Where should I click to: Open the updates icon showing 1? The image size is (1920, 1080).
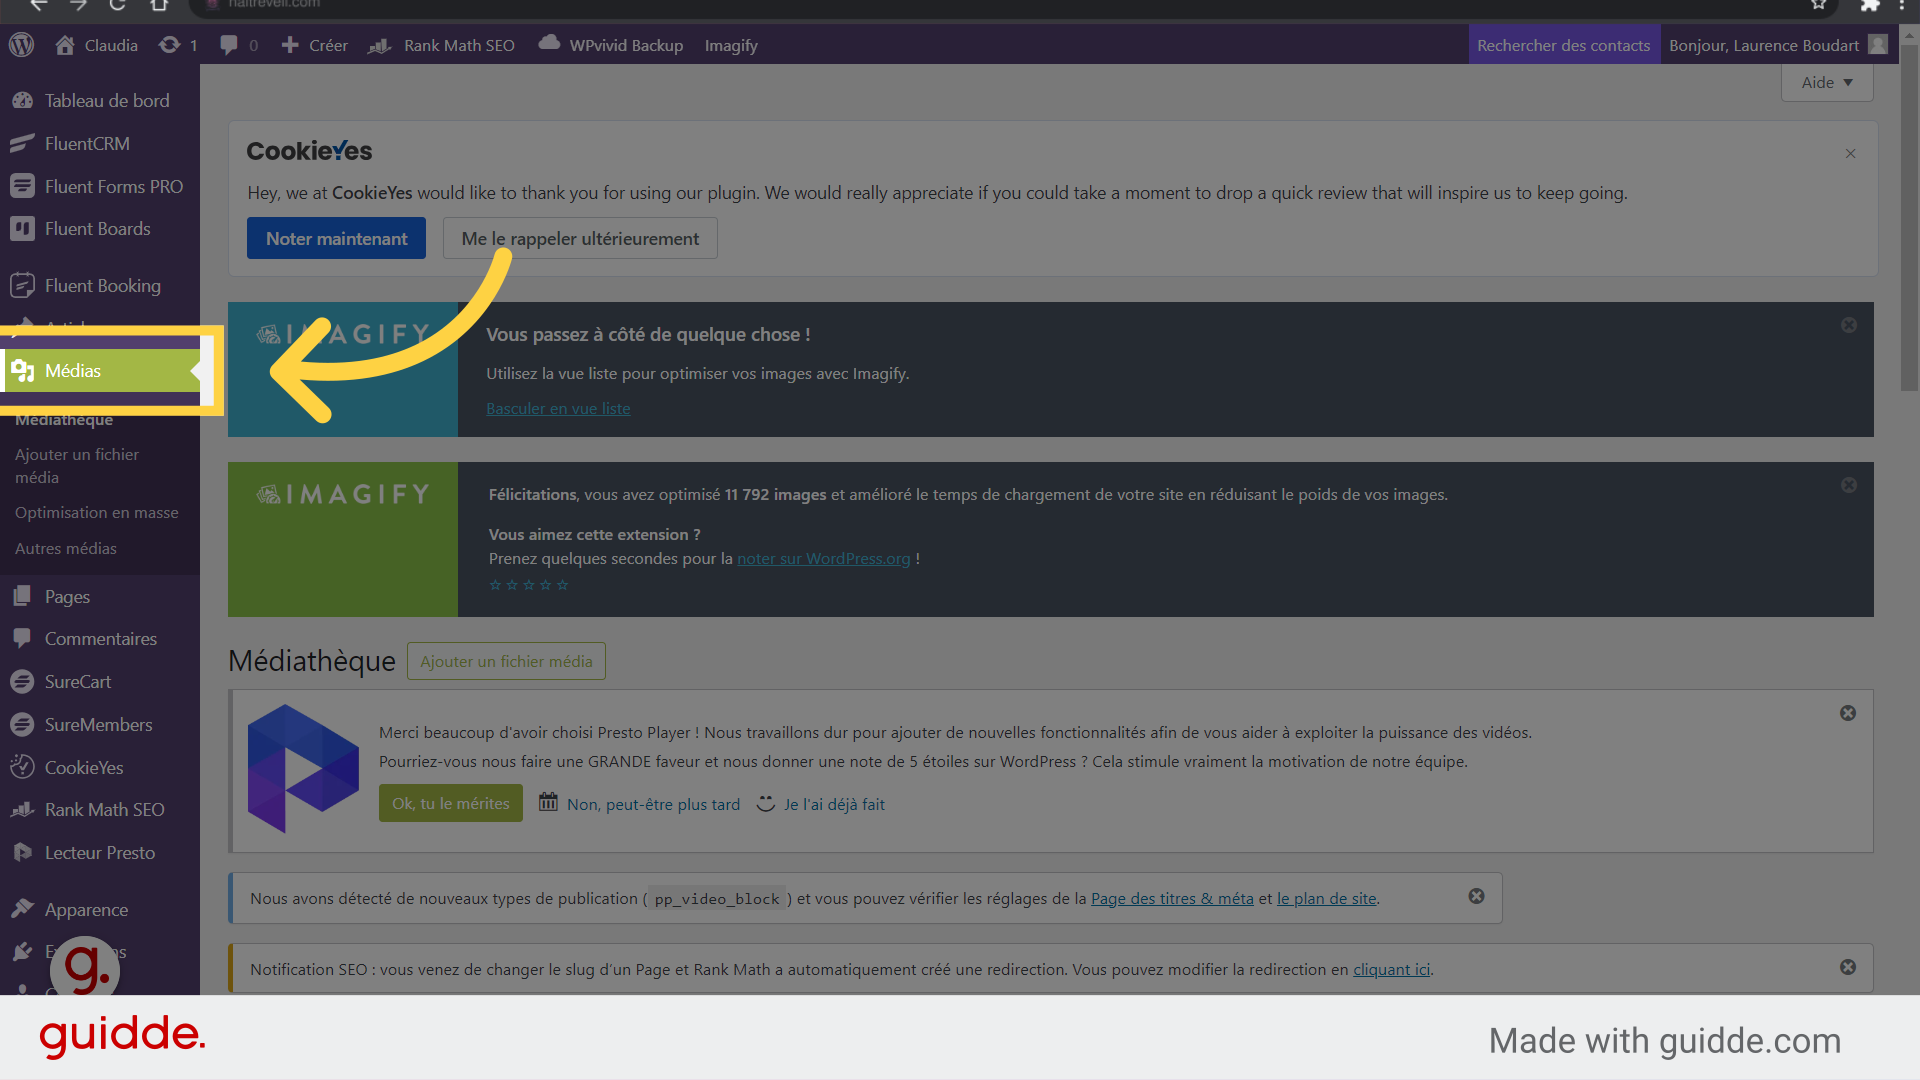[178, 45]
